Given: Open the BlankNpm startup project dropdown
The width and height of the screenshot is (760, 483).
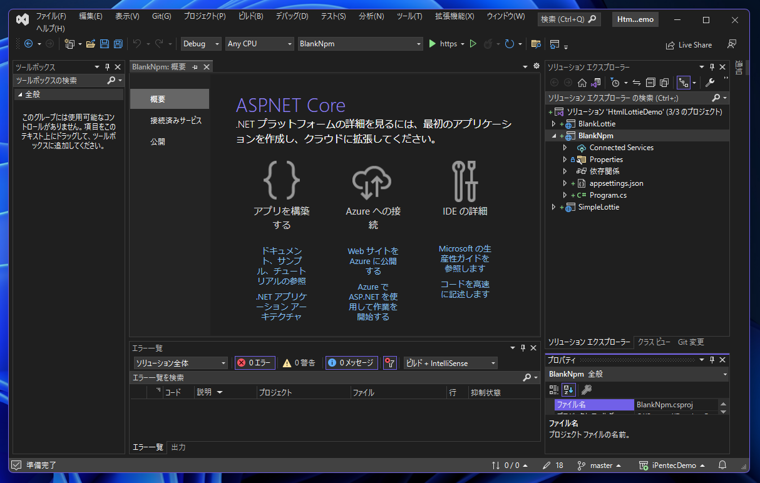Looking at the screenshot, I should pos(360,44).
